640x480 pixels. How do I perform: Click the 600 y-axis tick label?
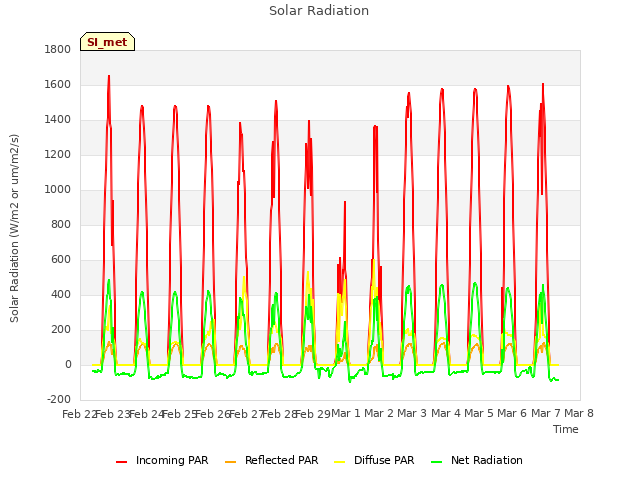pos(61,260)
